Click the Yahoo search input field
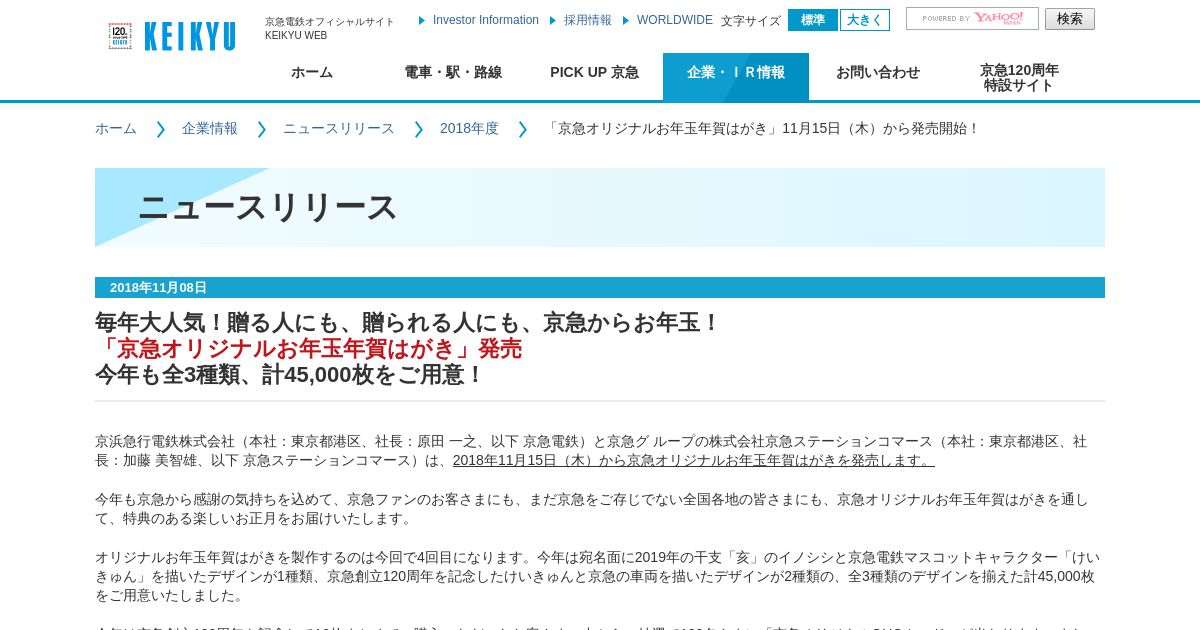This screenshot has width=1200, height=630. [972, 19]
